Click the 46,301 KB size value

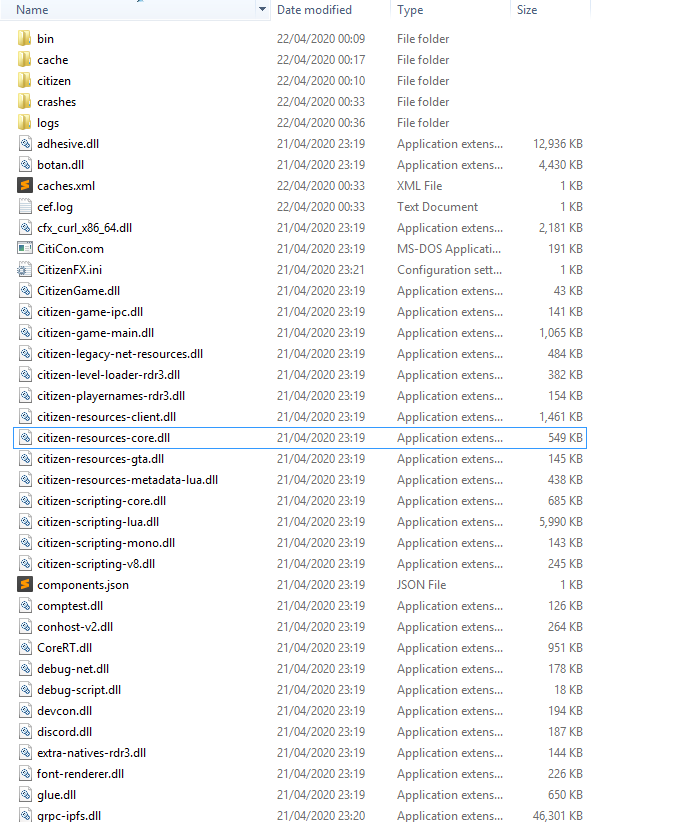pyautogui.click(x=557, y=816)
